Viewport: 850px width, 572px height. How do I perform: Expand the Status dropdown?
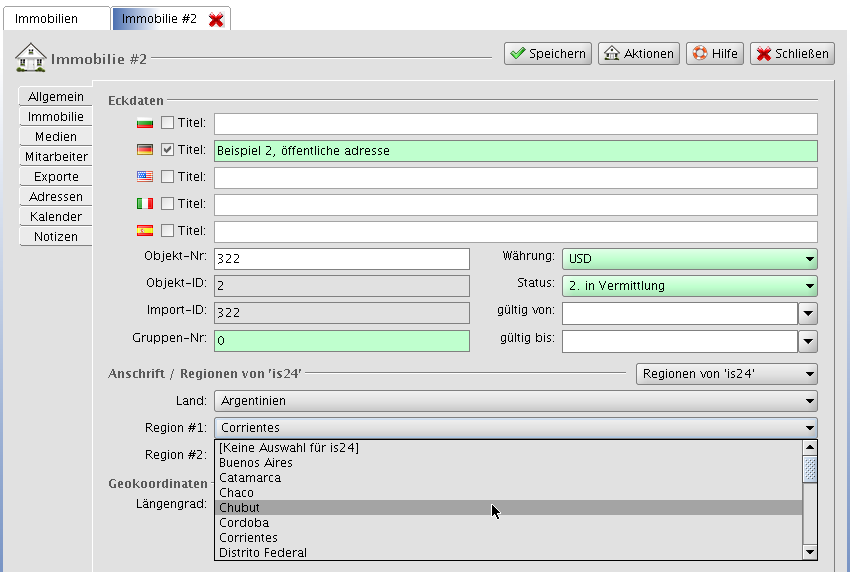(x=689, y=286)
